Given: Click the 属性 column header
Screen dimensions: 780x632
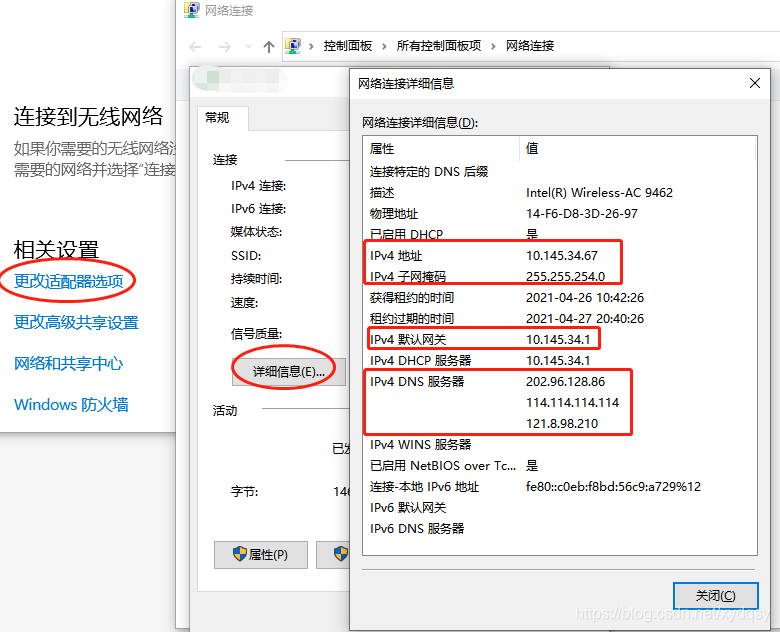Looking at the screenshot, I should point(441,148).
